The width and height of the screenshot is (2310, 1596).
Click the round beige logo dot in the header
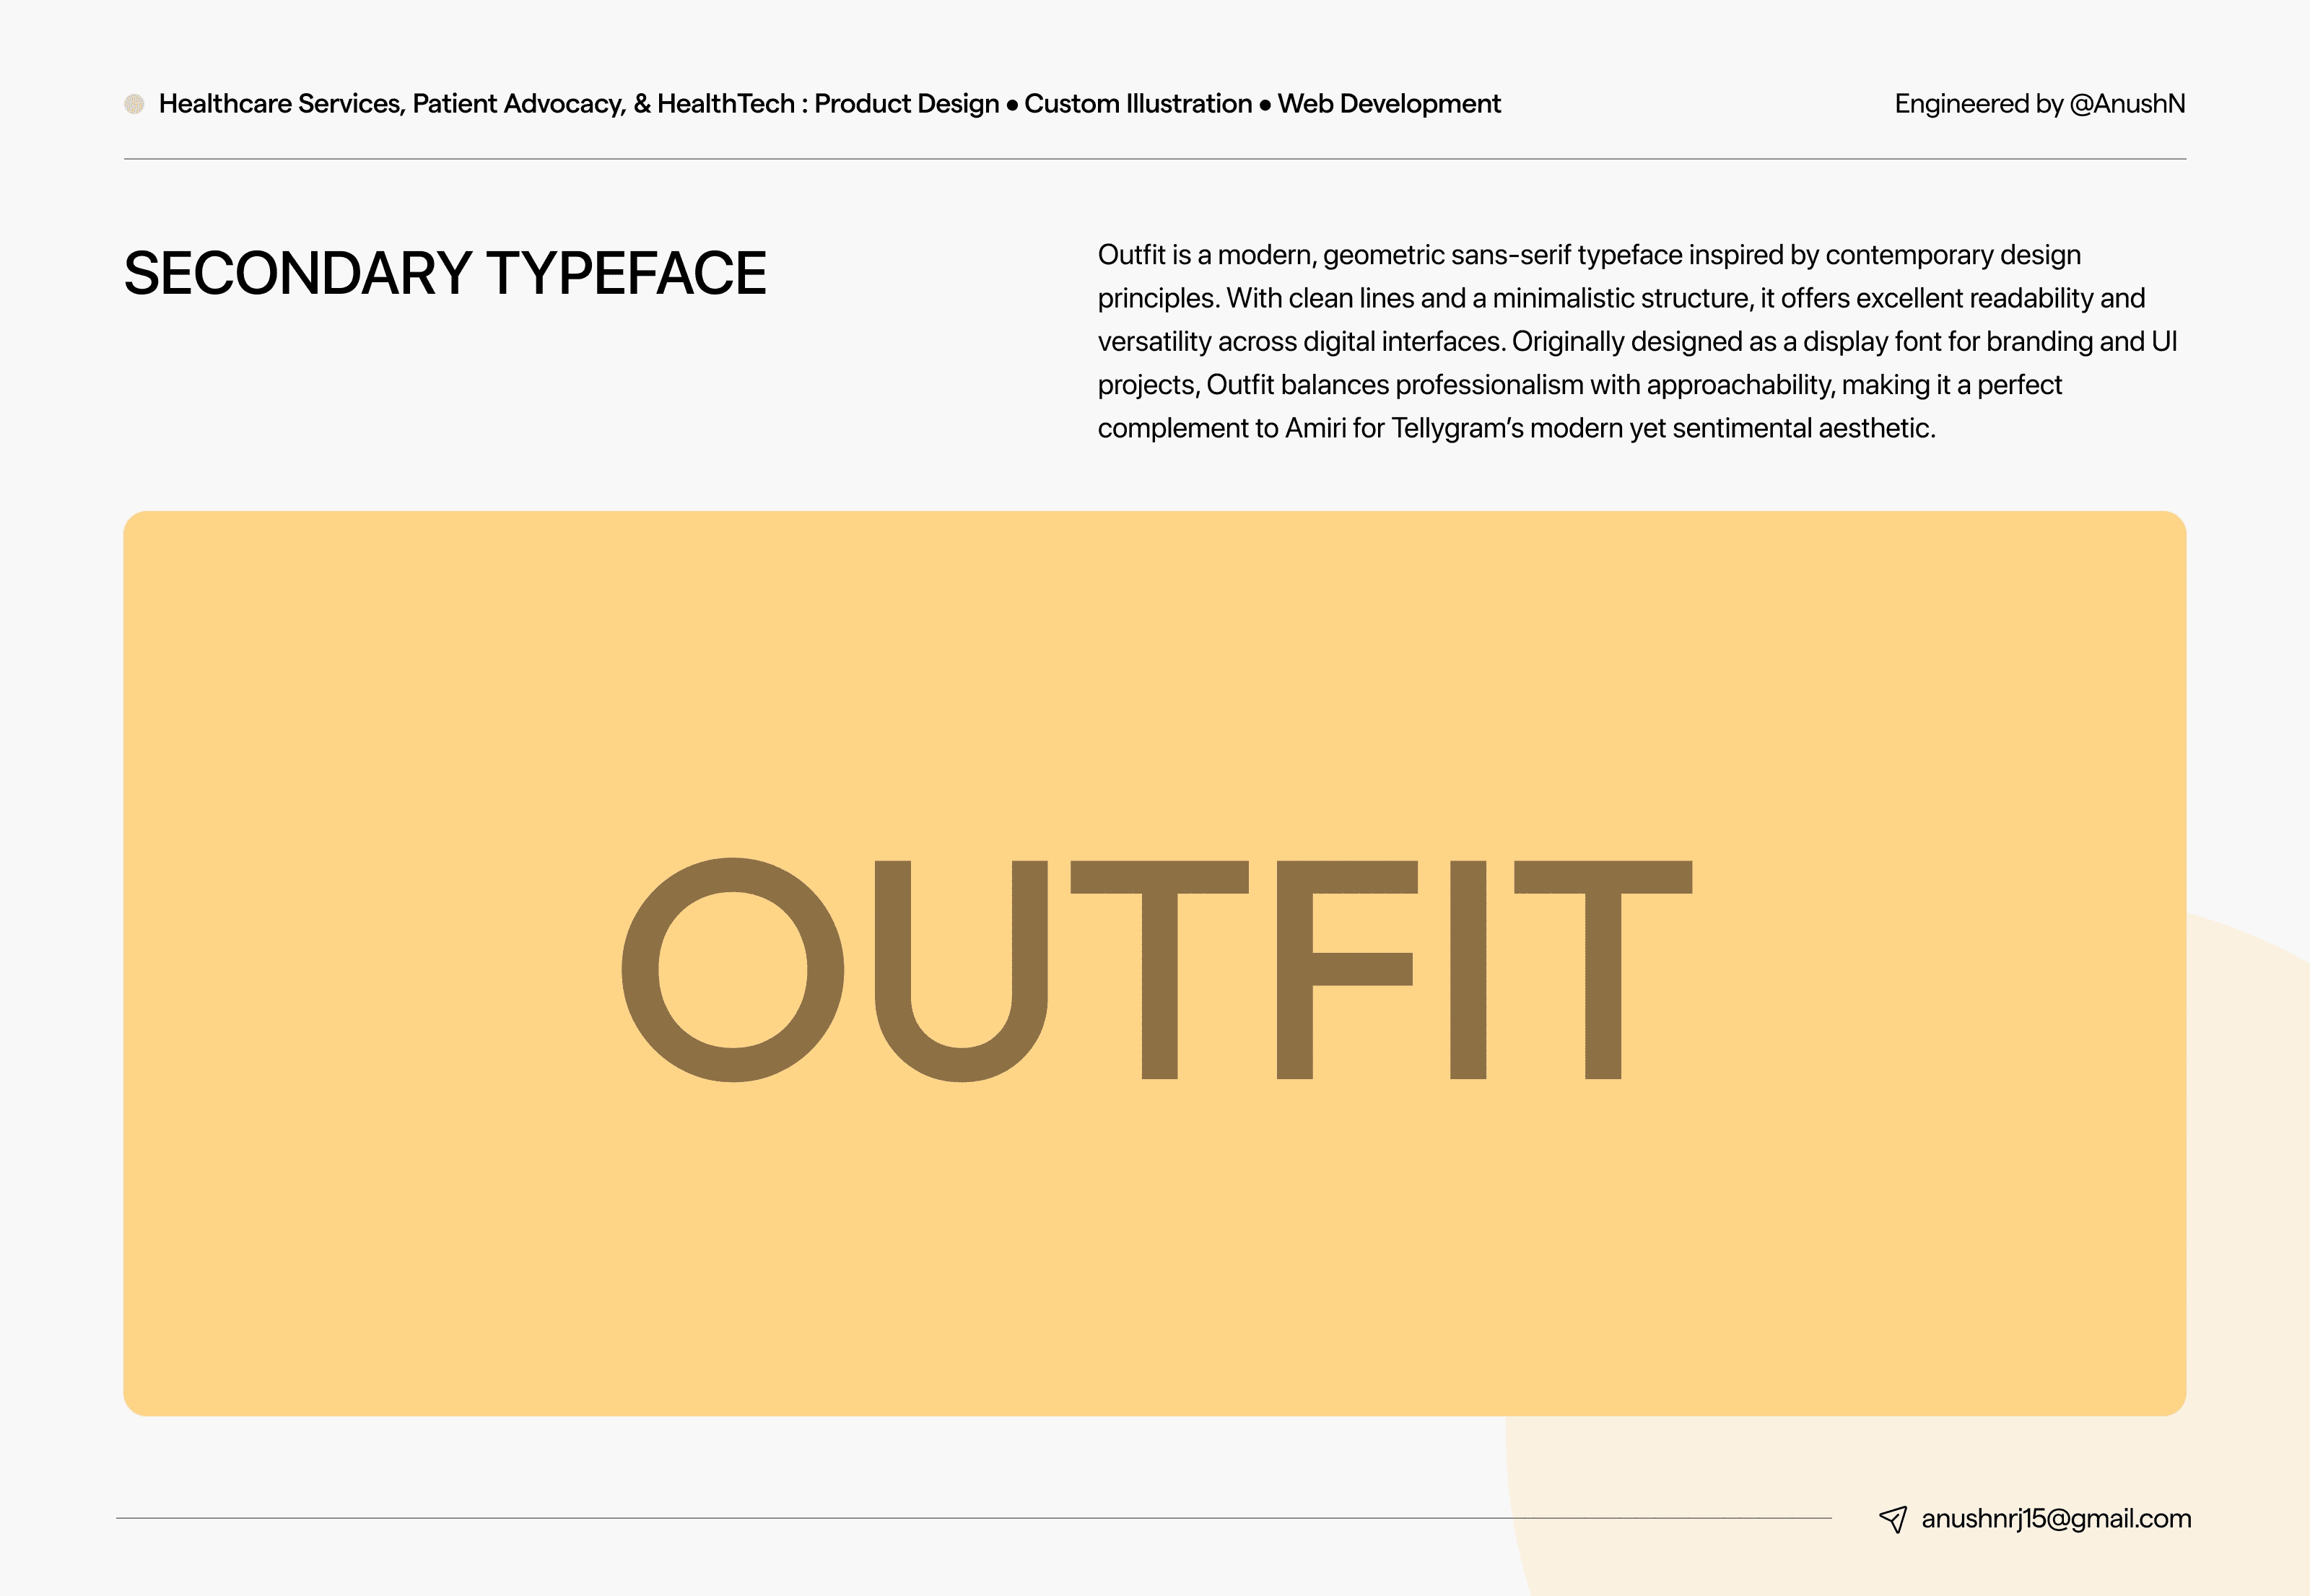point(134,104)
